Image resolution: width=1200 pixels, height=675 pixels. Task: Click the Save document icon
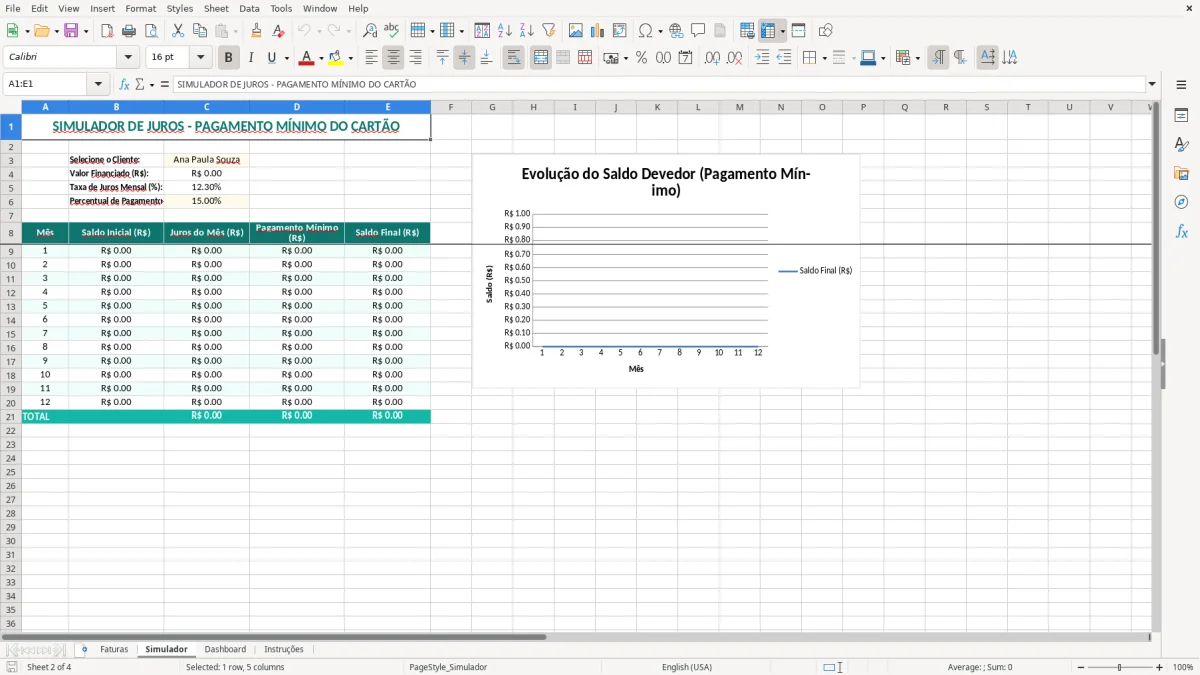pos(71,31)
